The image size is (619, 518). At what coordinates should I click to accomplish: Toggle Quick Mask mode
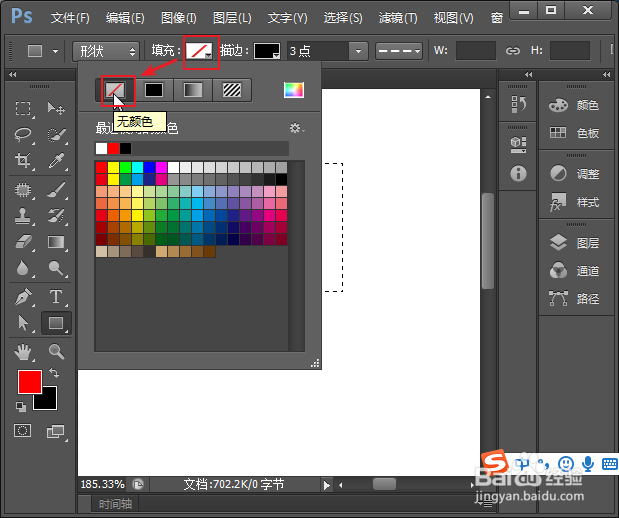pyautogui.click(x=23, y=430)
